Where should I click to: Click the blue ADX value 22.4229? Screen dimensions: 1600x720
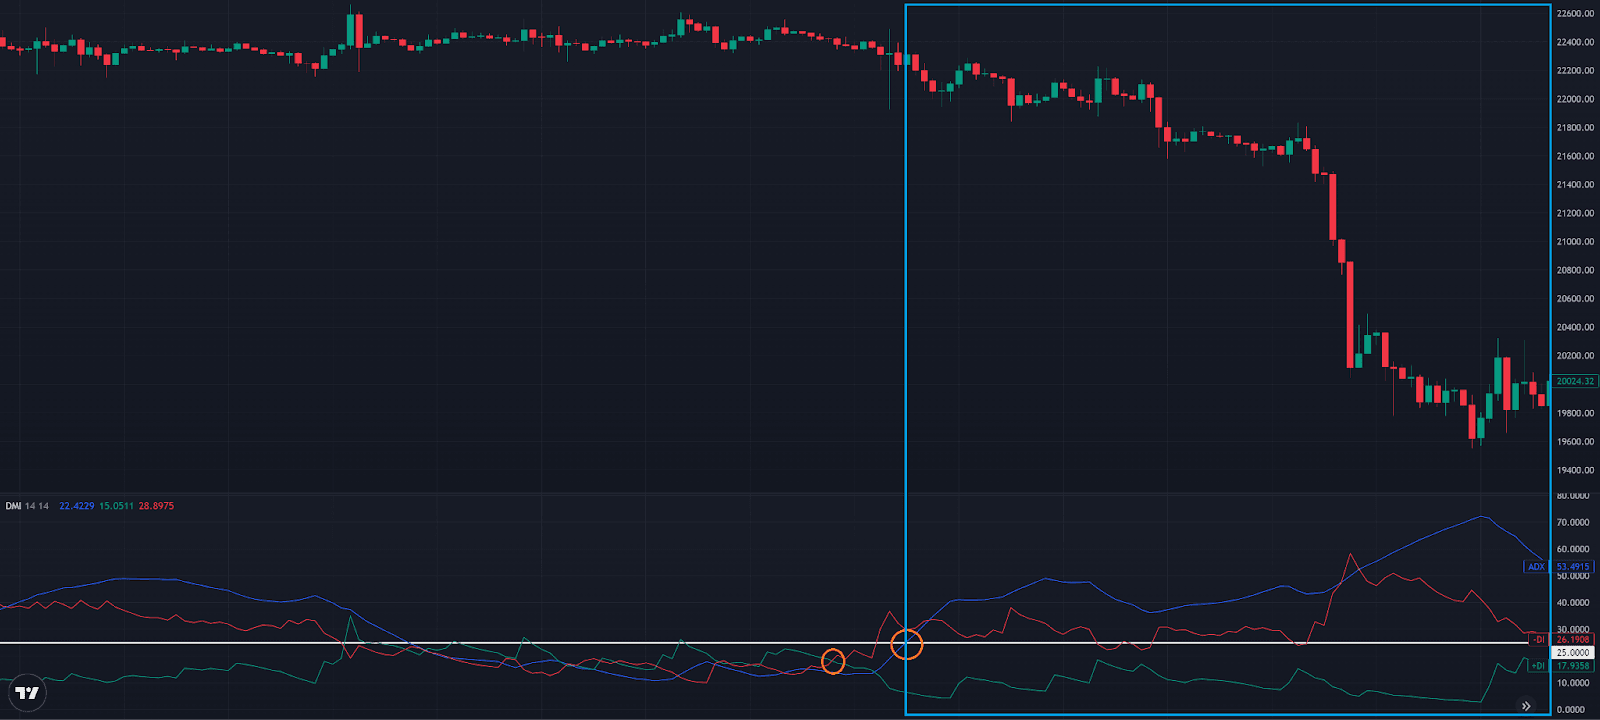(x=76, y=506)
